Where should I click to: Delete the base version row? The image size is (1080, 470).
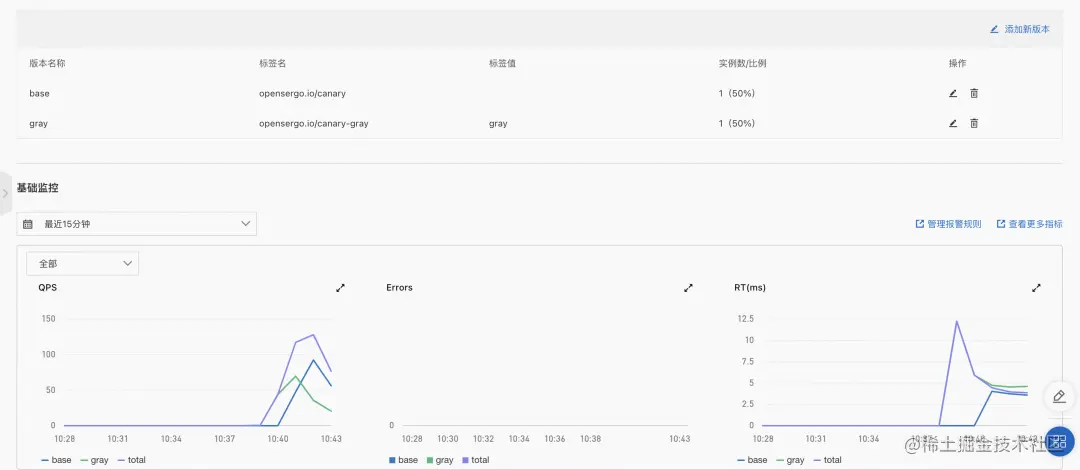974,93
